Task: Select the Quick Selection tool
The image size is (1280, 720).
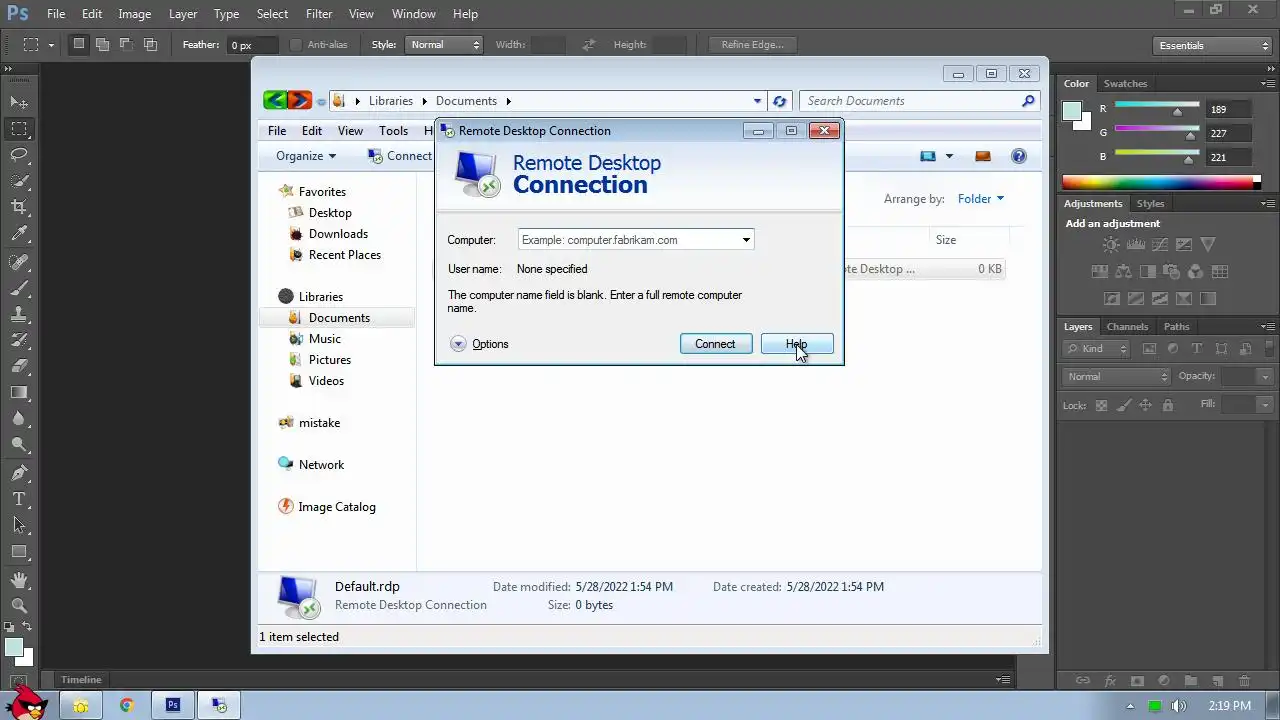Action: pyautogui.click(x=19, y=181)
